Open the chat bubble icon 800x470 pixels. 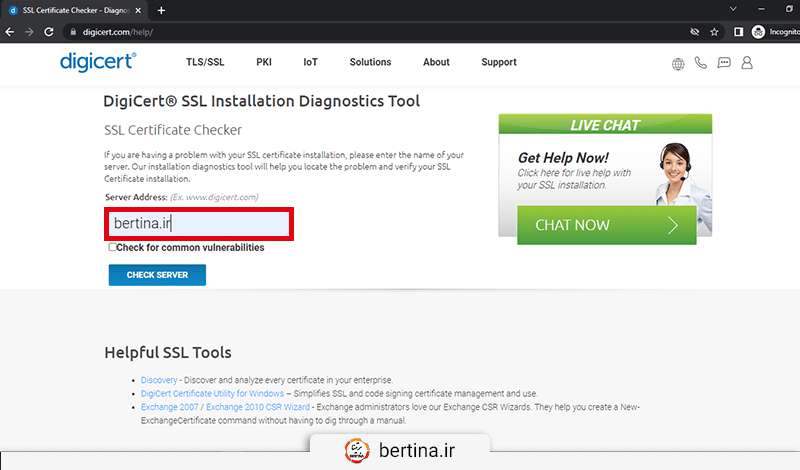(724, 63)
